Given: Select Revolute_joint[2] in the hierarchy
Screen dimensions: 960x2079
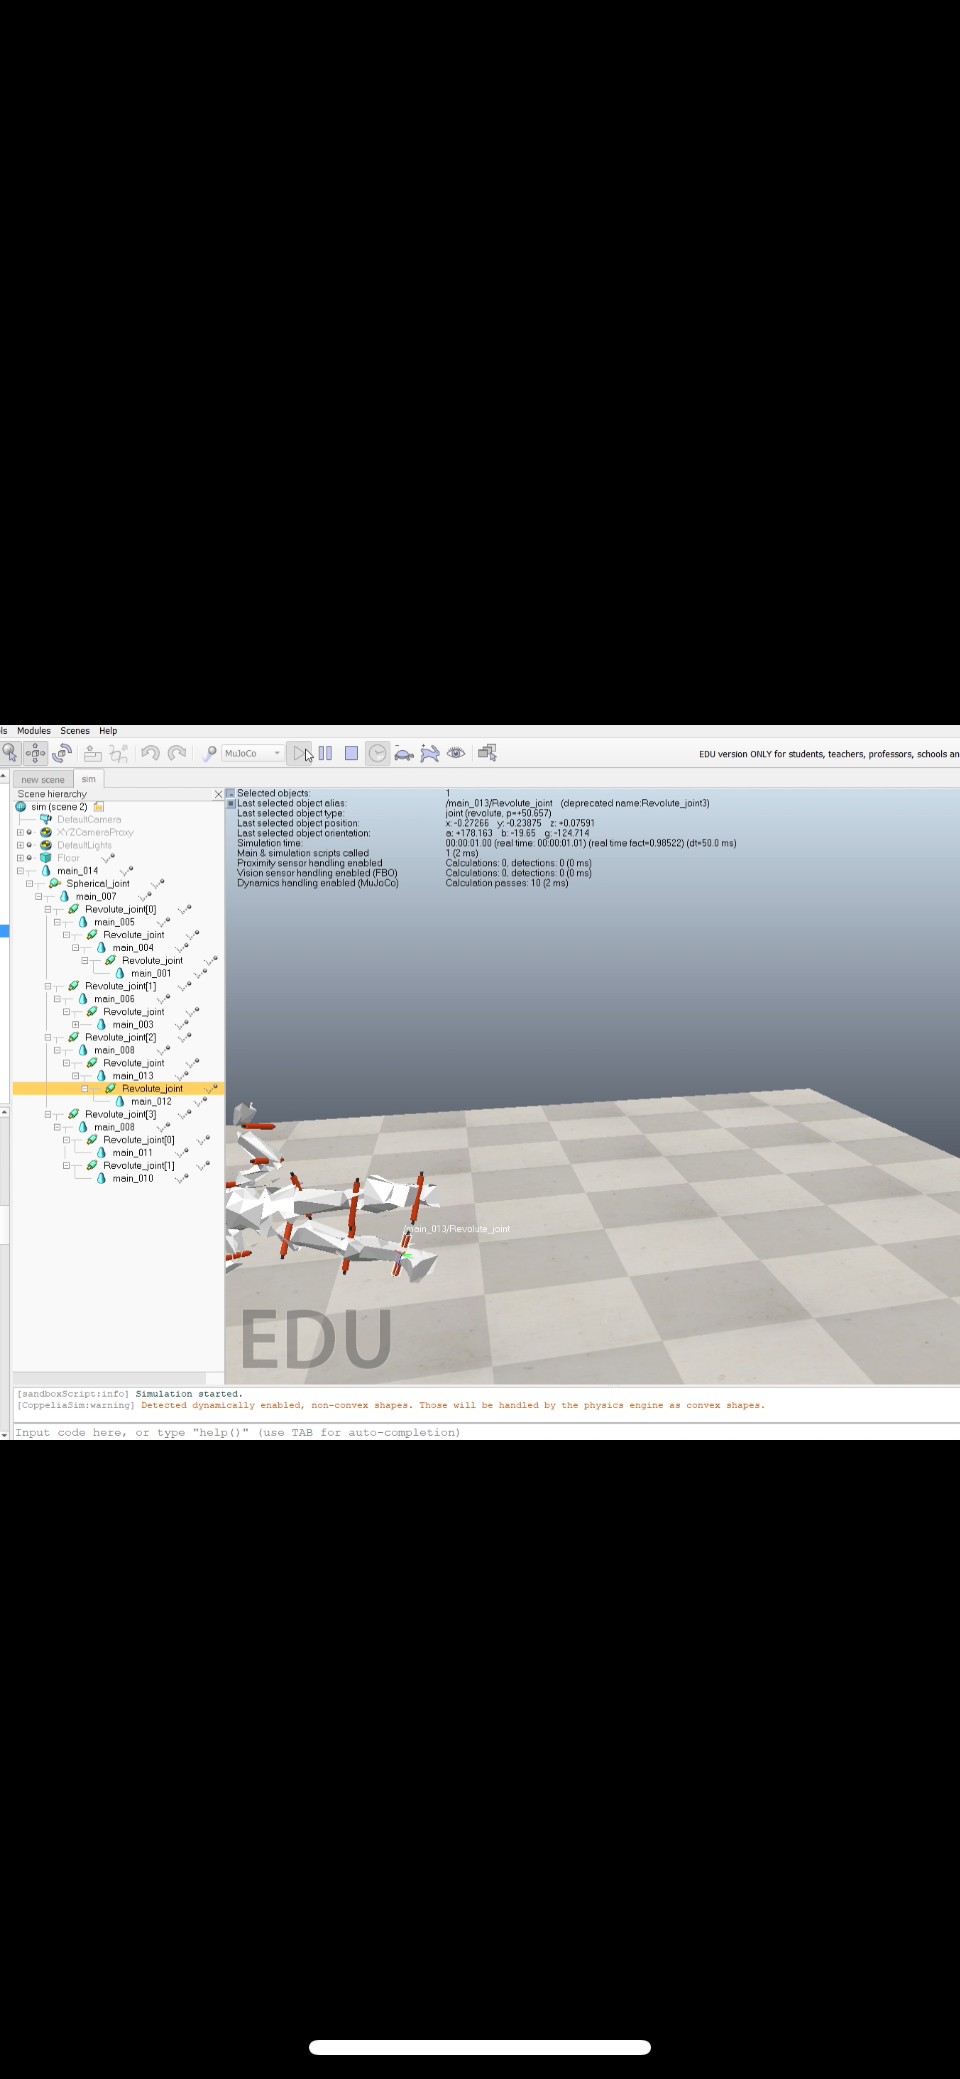Looking at the screenshot, I should point(121,1037).
